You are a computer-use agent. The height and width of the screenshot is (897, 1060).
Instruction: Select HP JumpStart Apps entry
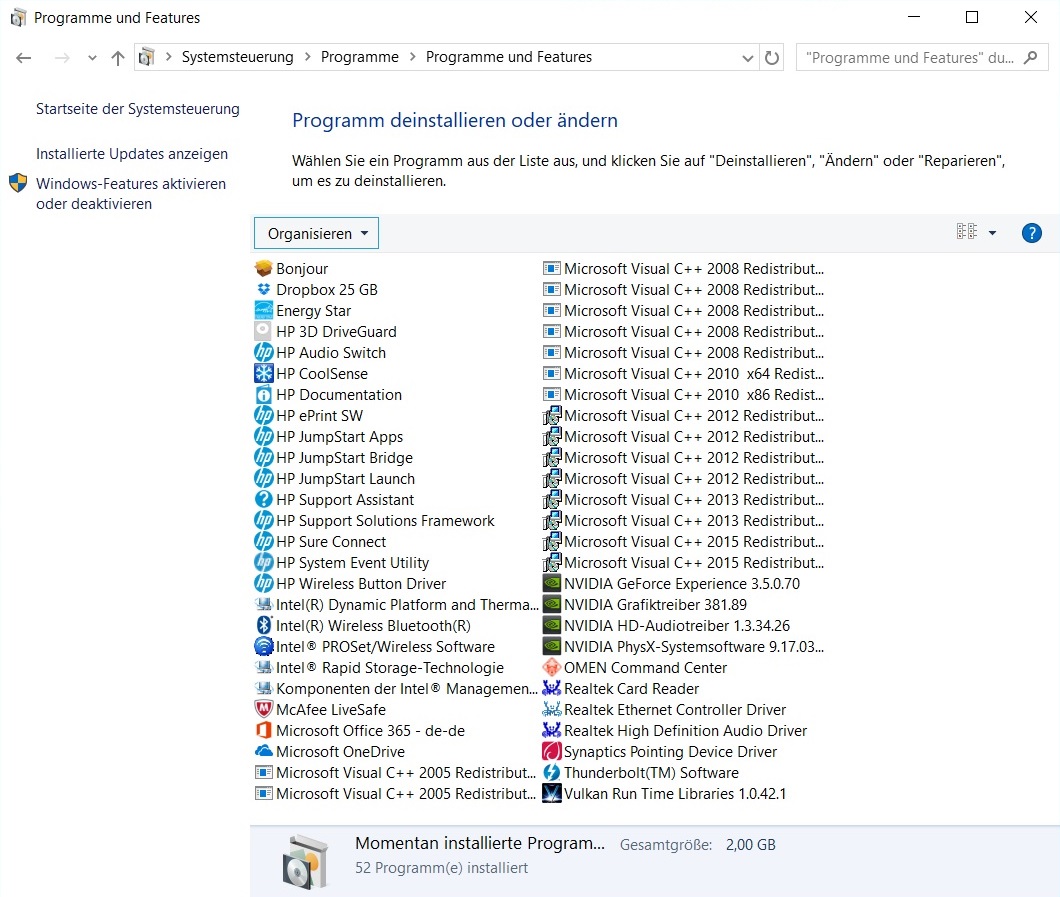[x=329, y=436]
